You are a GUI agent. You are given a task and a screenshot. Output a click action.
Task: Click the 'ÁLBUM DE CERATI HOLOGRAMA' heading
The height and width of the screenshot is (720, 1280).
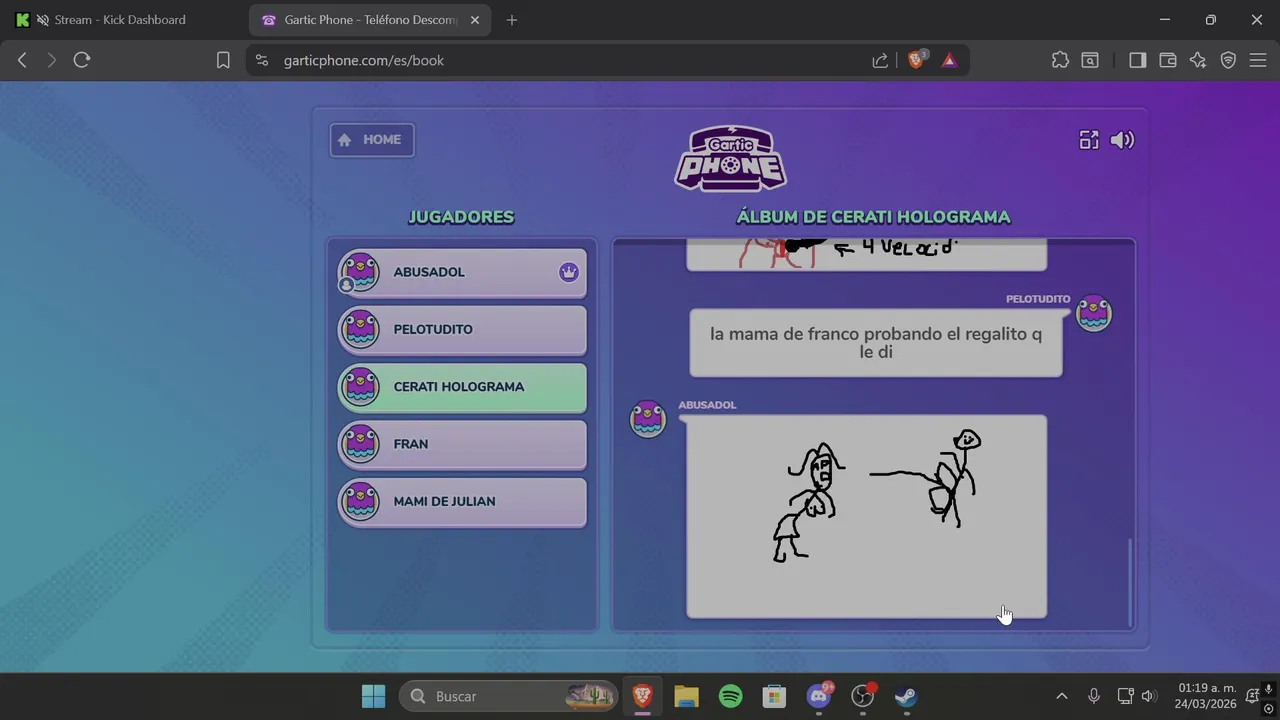(x=873, y=217)
